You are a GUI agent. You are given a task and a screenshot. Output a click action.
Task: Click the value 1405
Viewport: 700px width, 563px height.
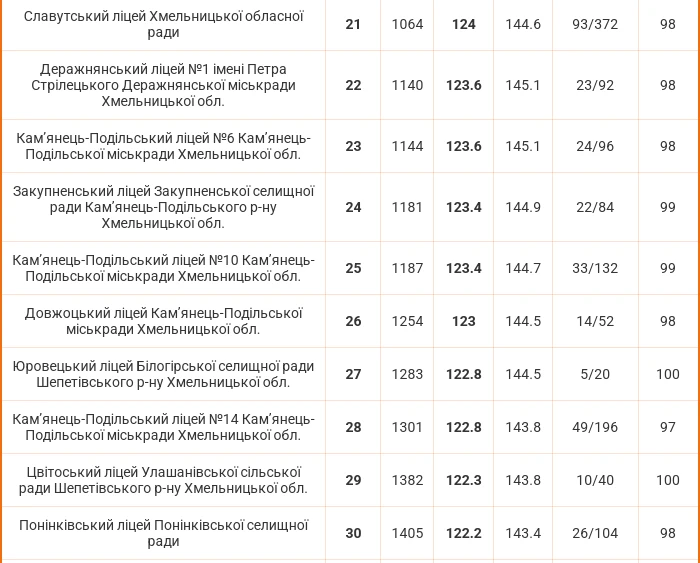[407, 534]
